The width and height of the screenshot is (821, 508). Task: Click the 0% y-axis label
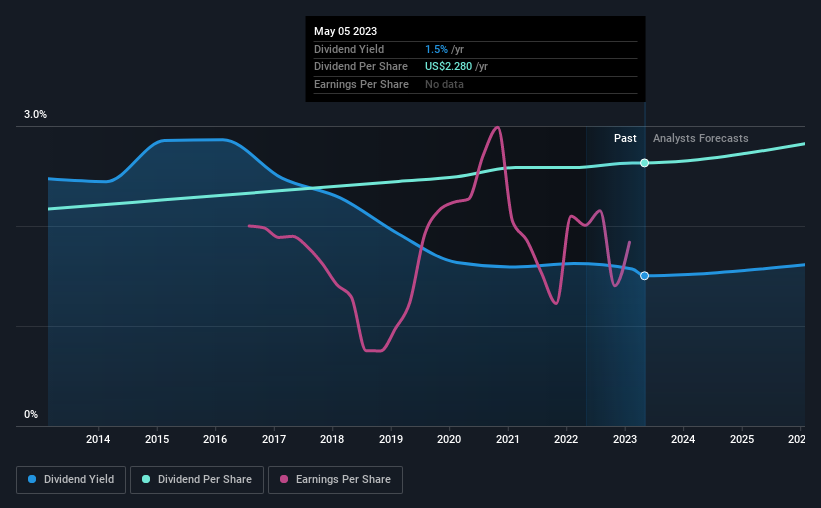31,414
